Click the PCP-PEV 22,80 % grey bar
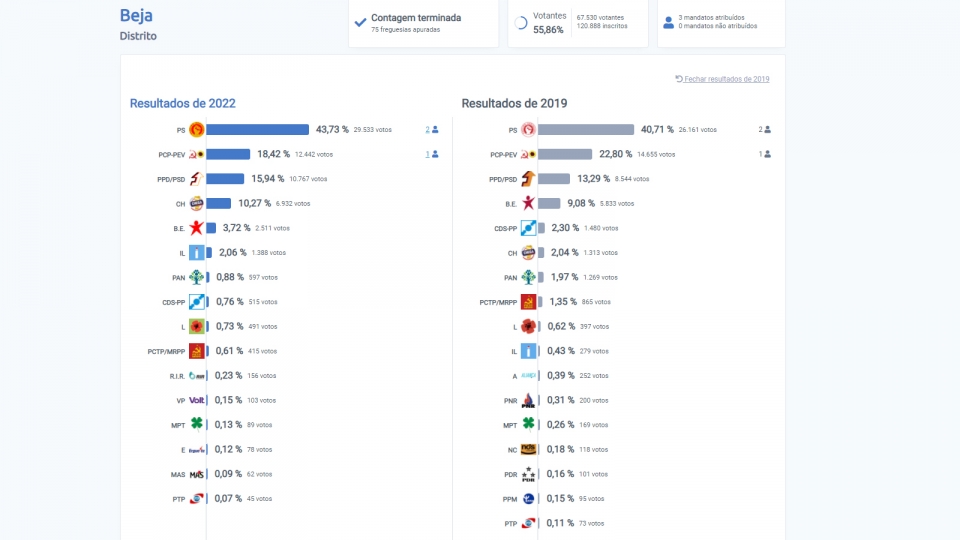 pos(565,154)
